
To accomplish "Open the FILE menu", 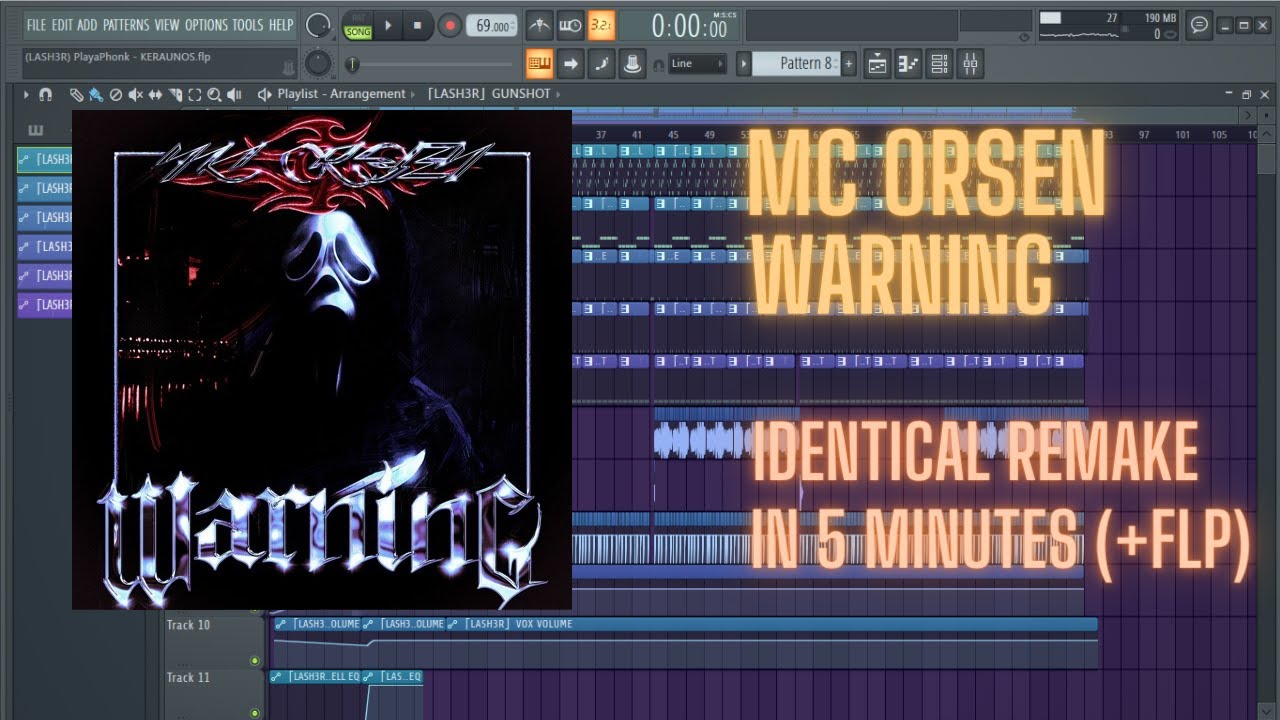I will tap(36, 25).
